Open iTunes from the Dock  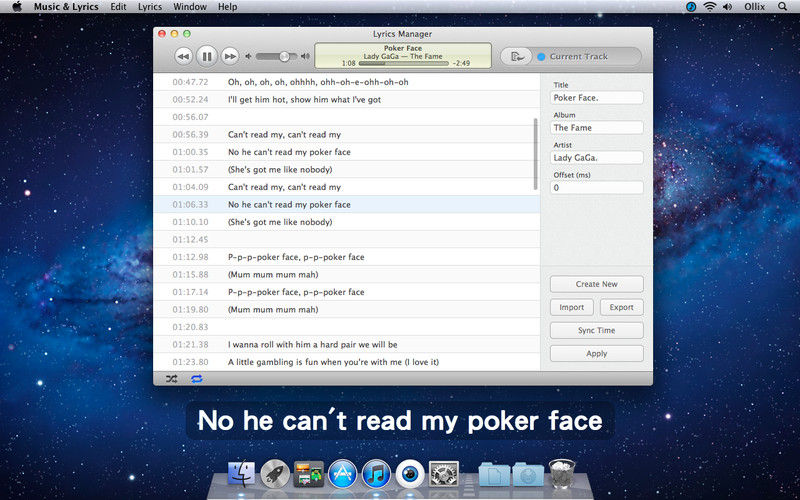[x=376, y=474]
